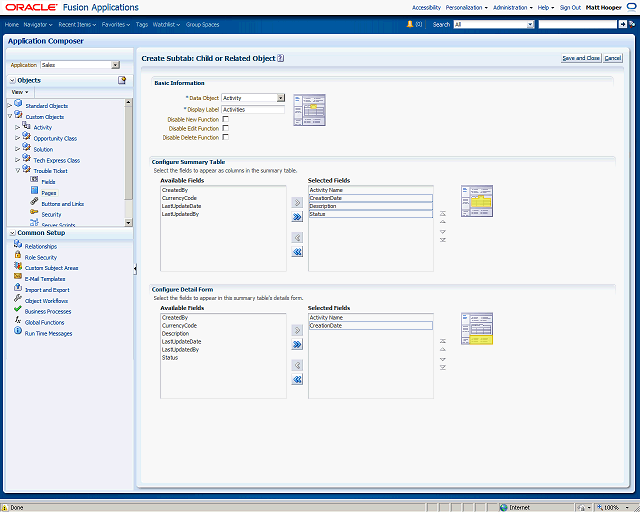Click the top search text field
The image size is (640, 512).
click(578, 24)
